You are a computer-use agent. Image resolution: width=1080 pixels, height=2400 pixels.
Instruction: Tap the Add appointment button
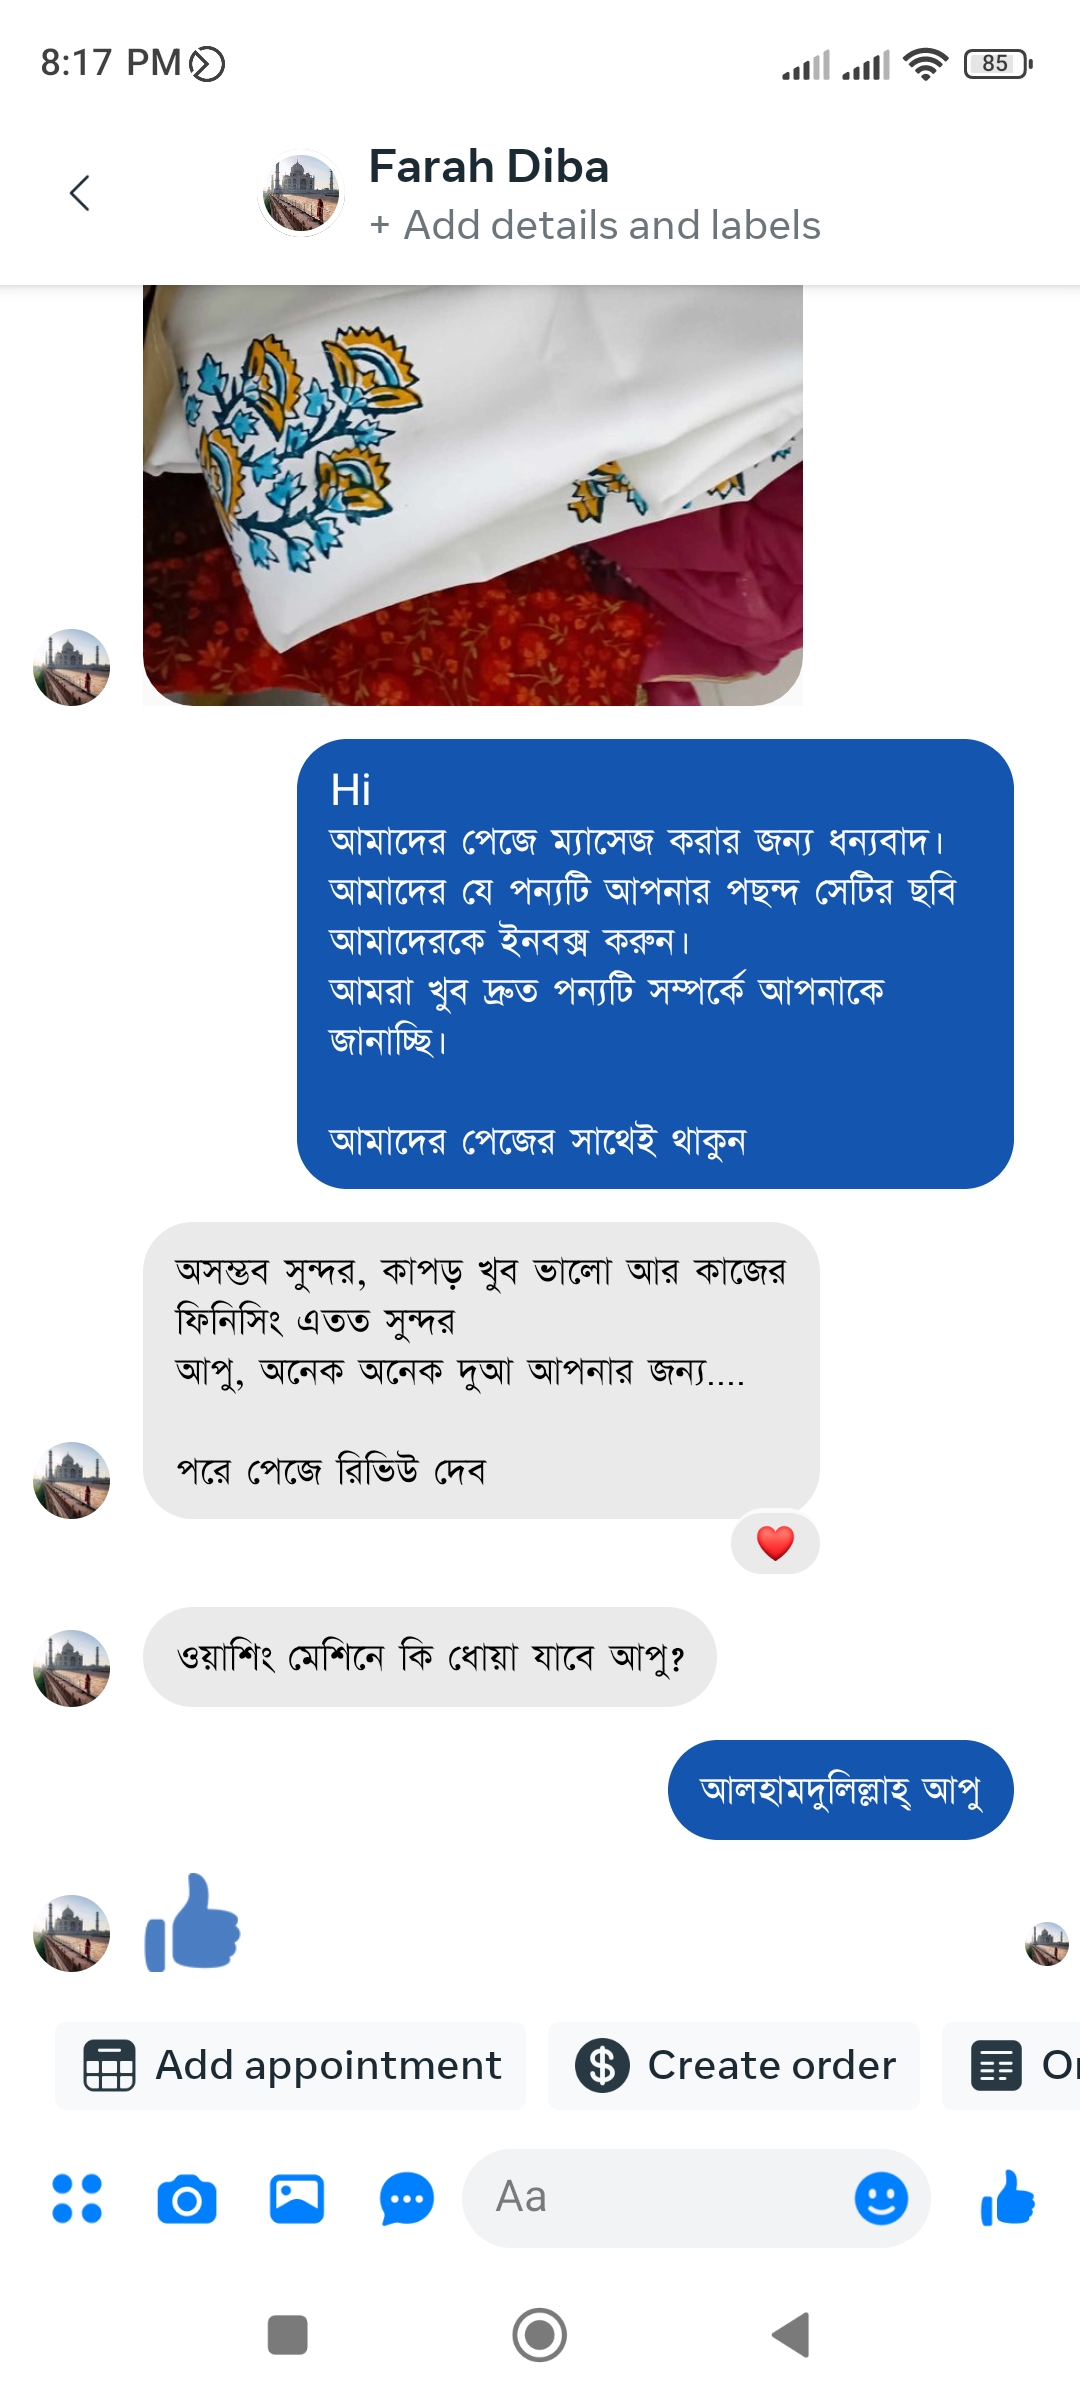coord(291,2065)
